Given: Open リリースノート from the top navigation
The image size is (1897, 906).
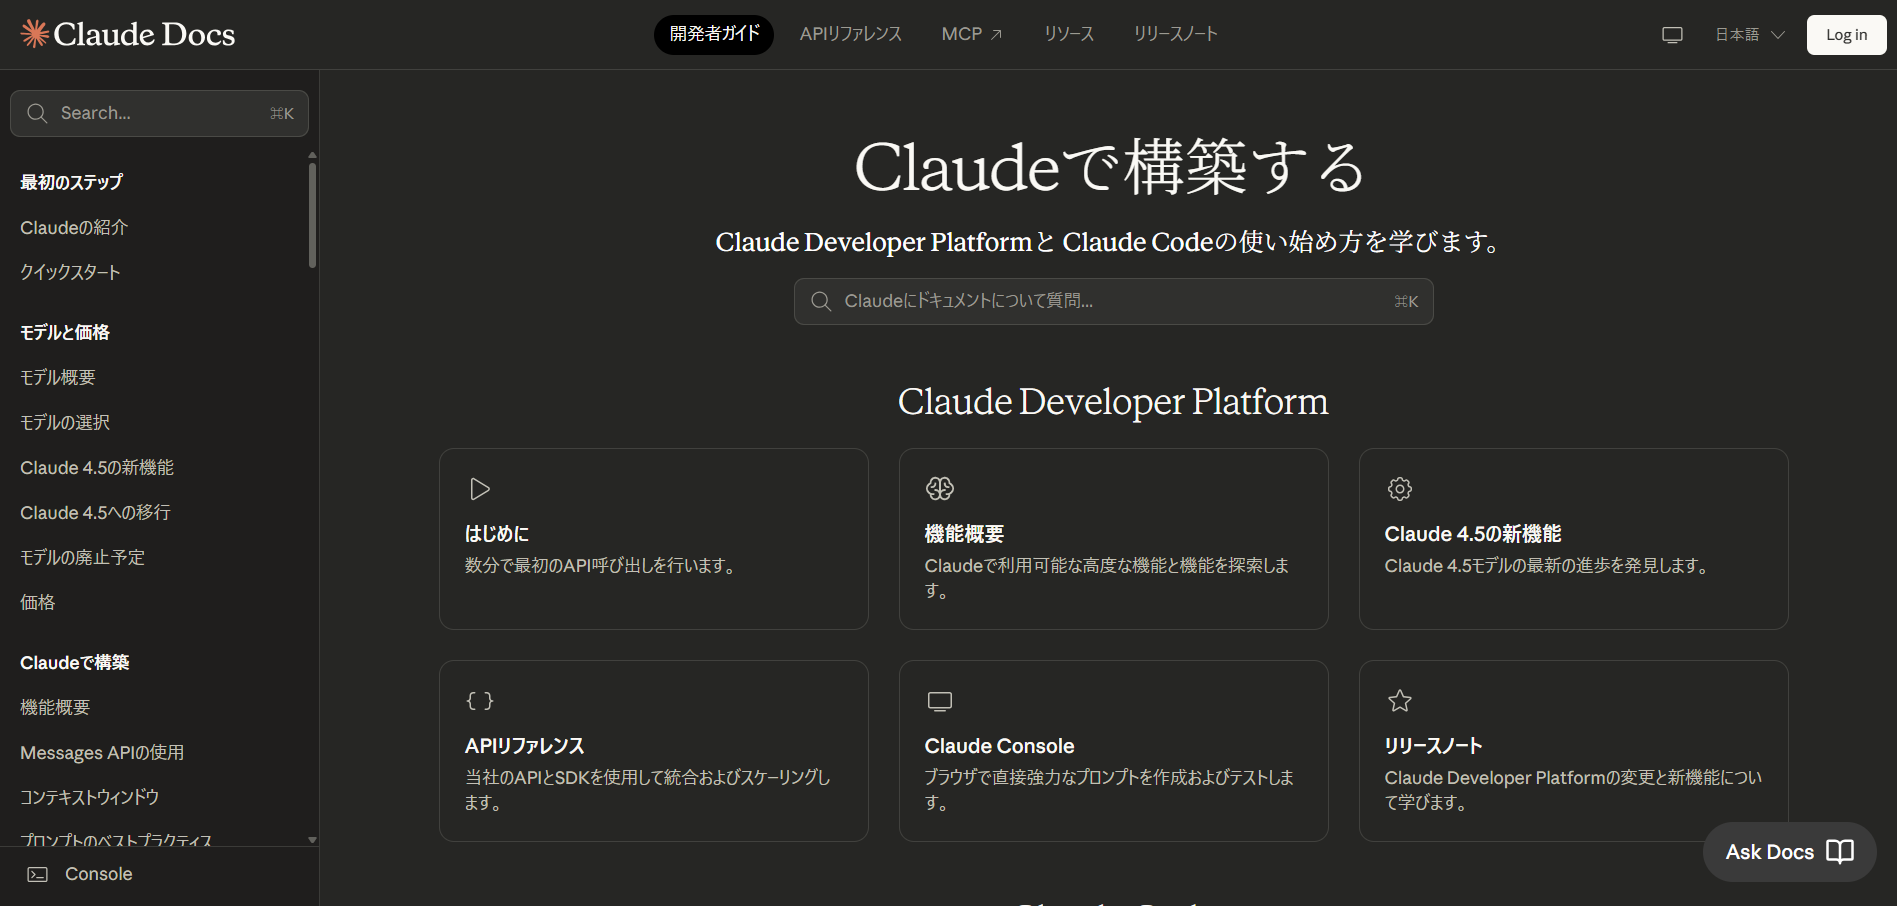Looking at the screenshot, I should click(x=1175, y=33).
